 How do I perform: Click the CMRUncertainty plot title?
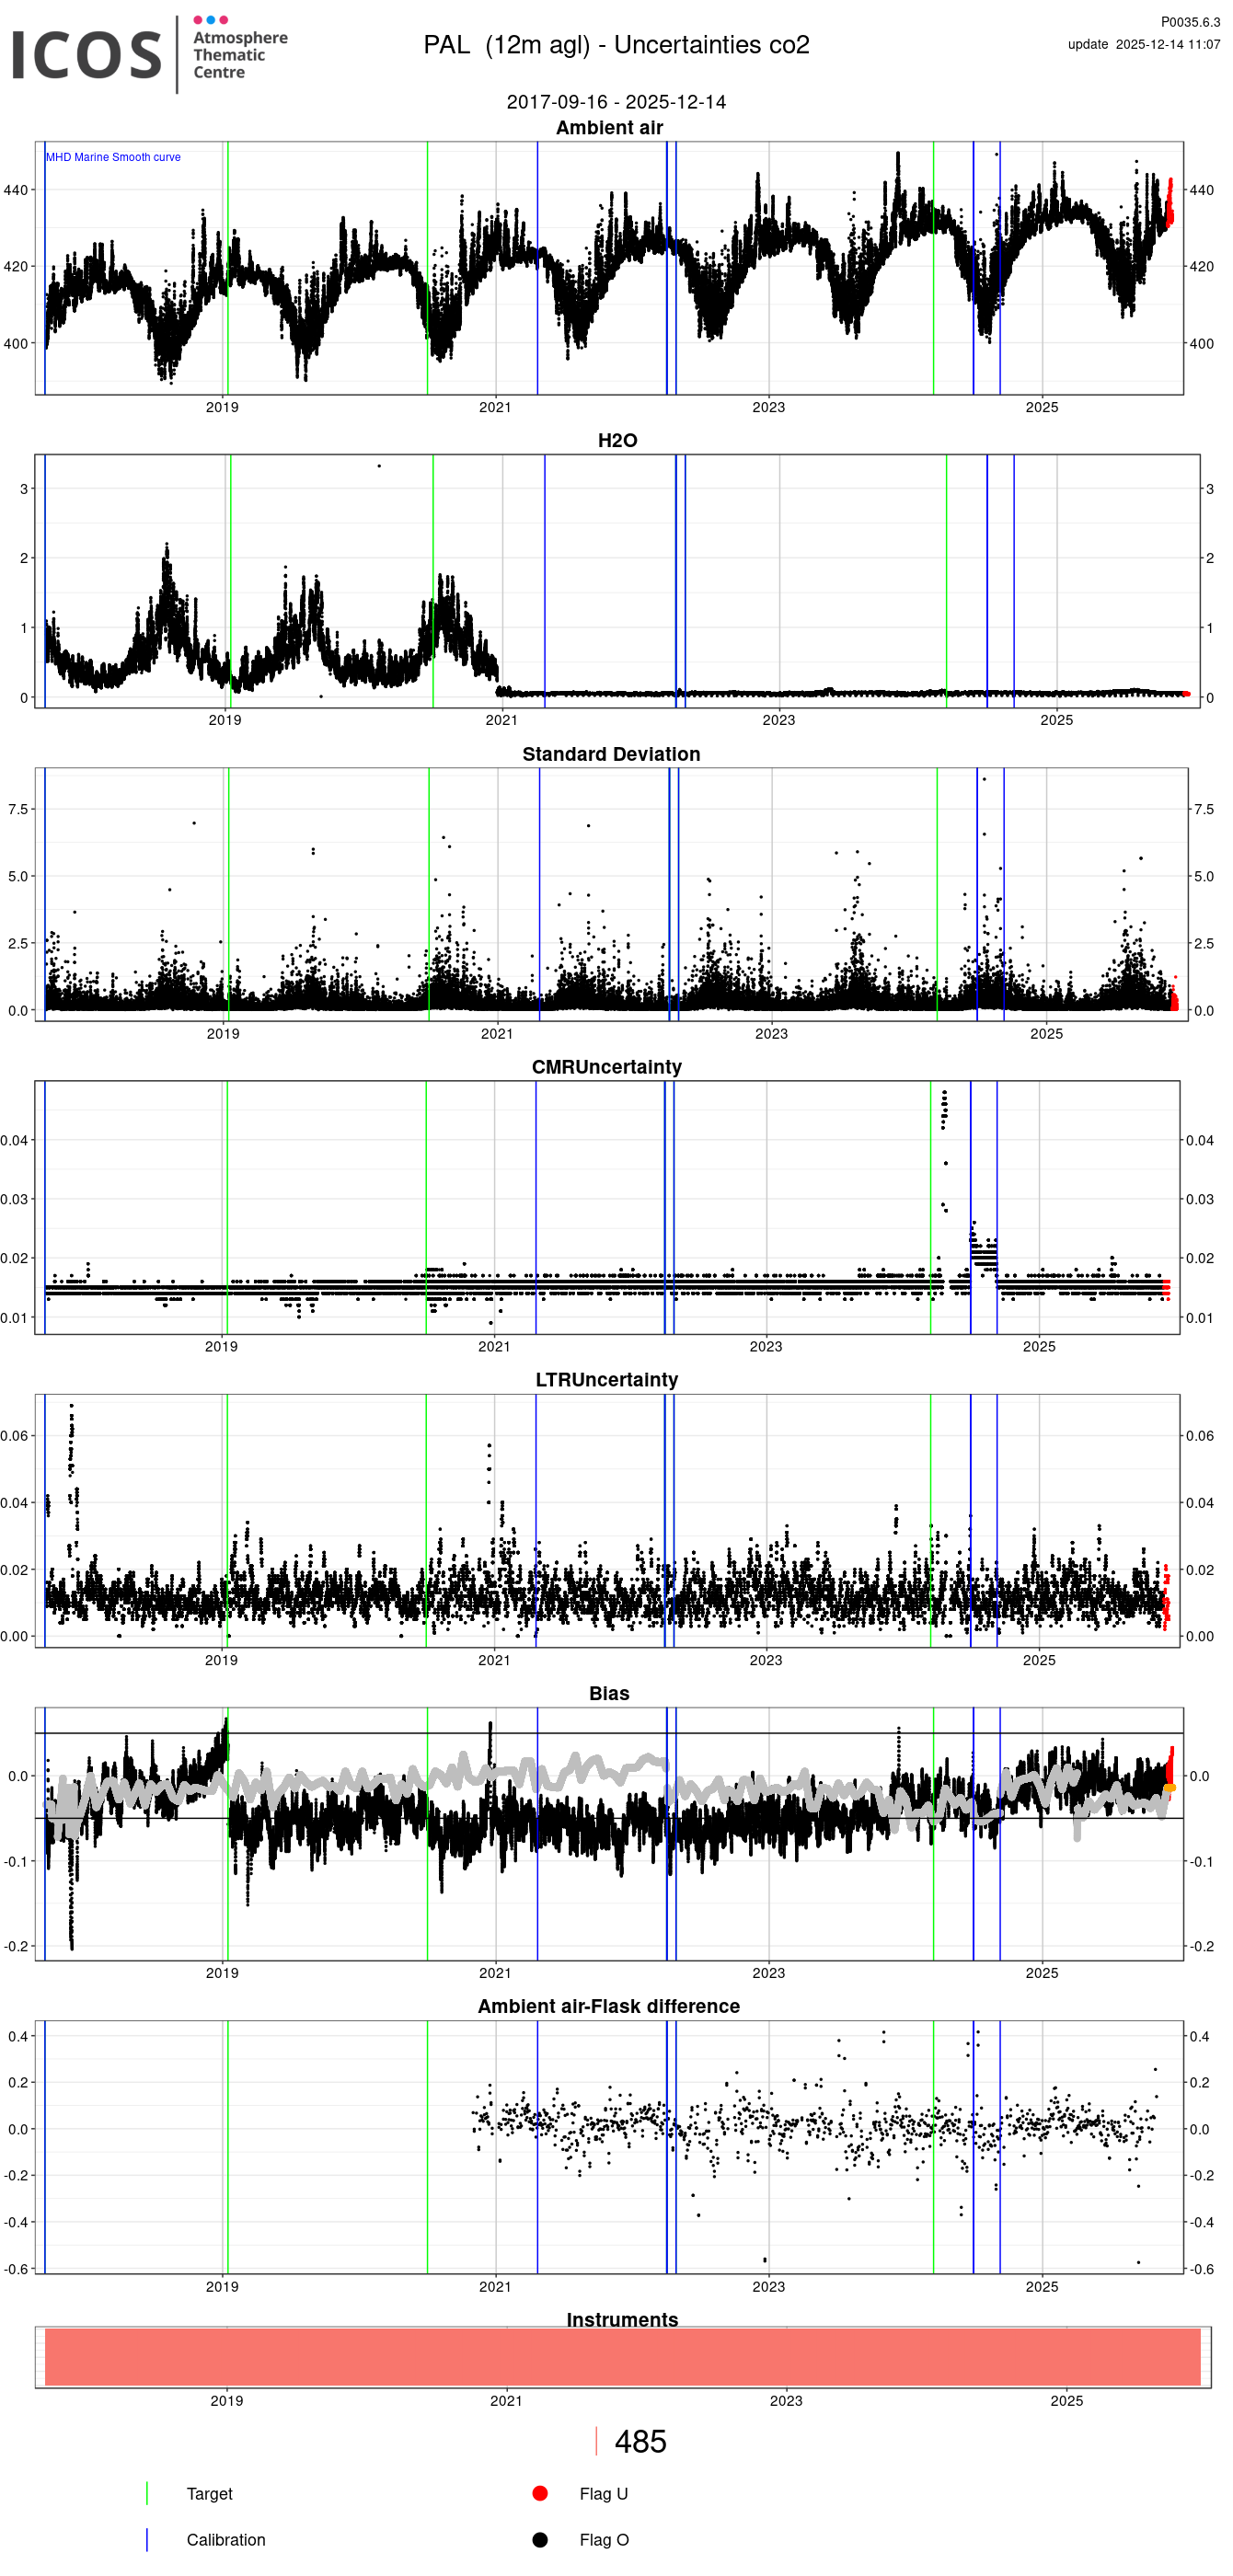coord(606,1067)
